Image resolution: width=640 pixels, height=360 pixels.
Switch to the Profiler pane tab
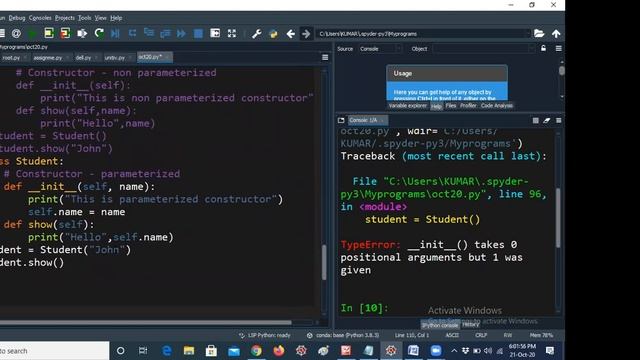468,106
